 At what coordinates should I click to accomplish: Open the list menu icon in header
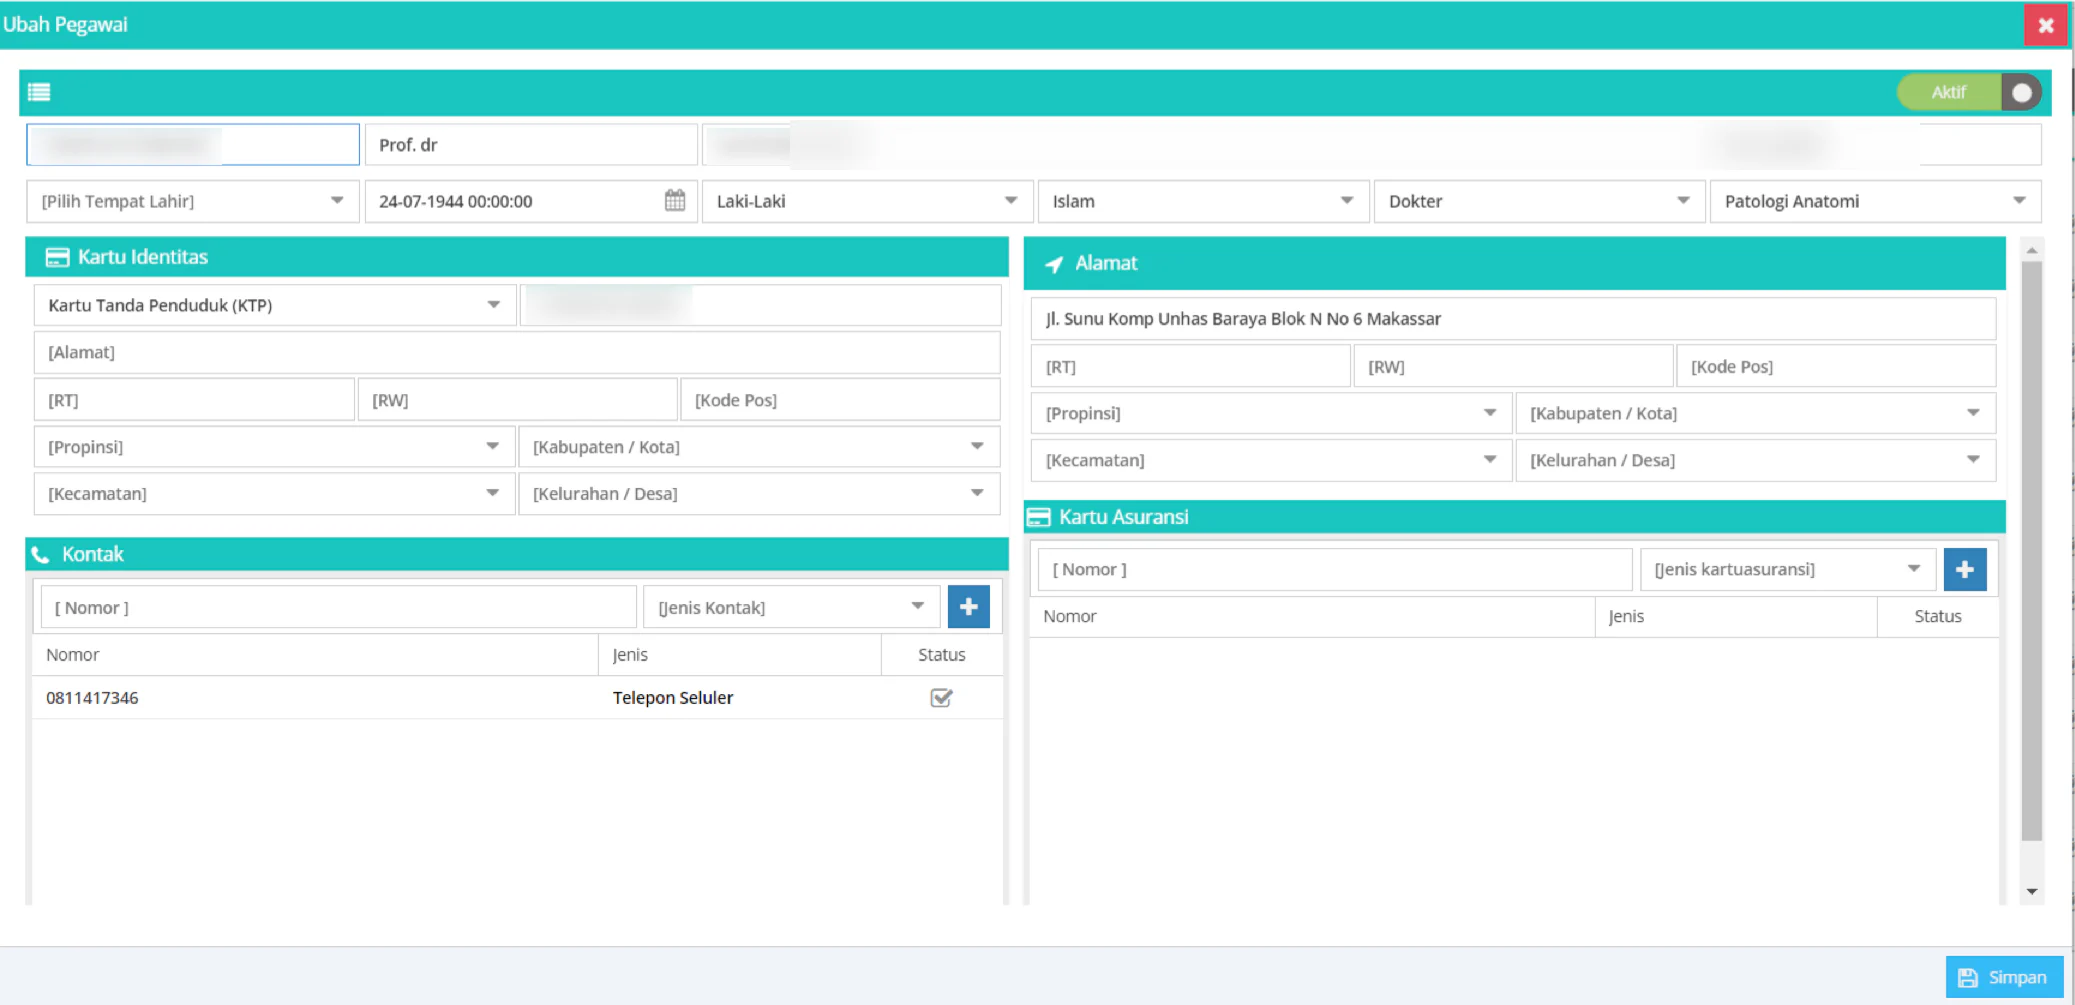[x=39, y=92]
